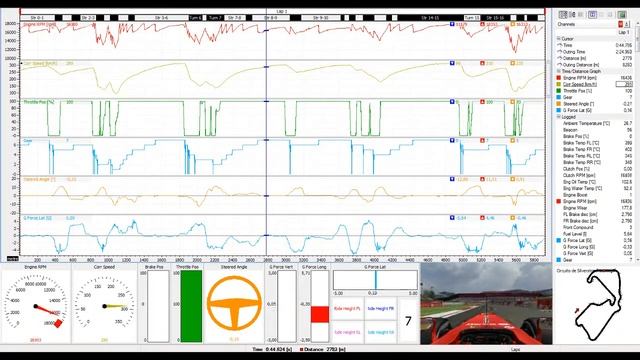Select the 'Str 9-10' track section
The height and width of the screenshot is (360, 640).
320,18
